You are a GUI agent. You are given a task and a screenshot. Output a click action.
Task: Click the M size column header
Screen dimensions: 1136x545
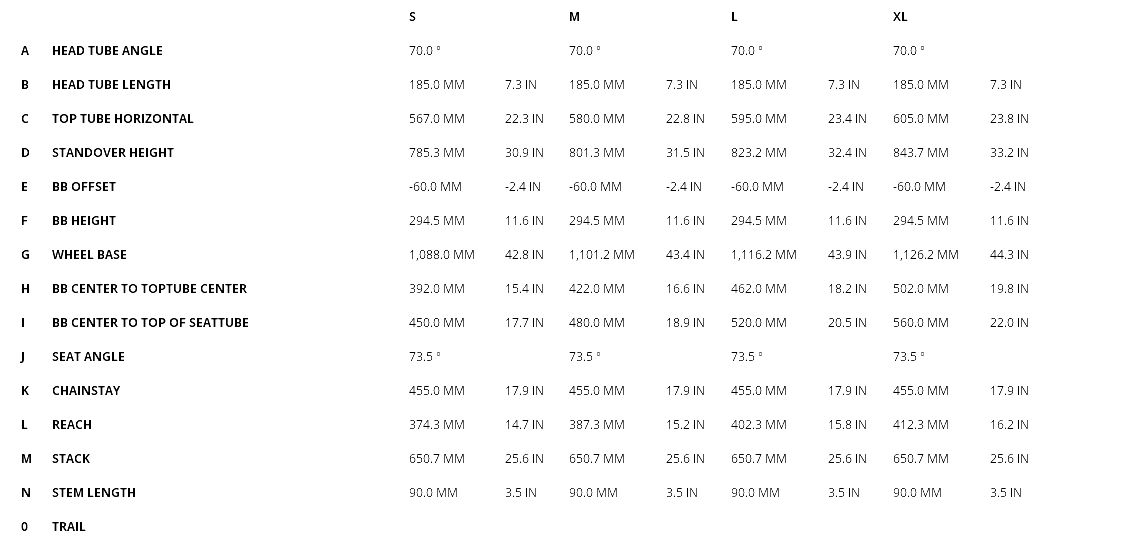[574, 17]
